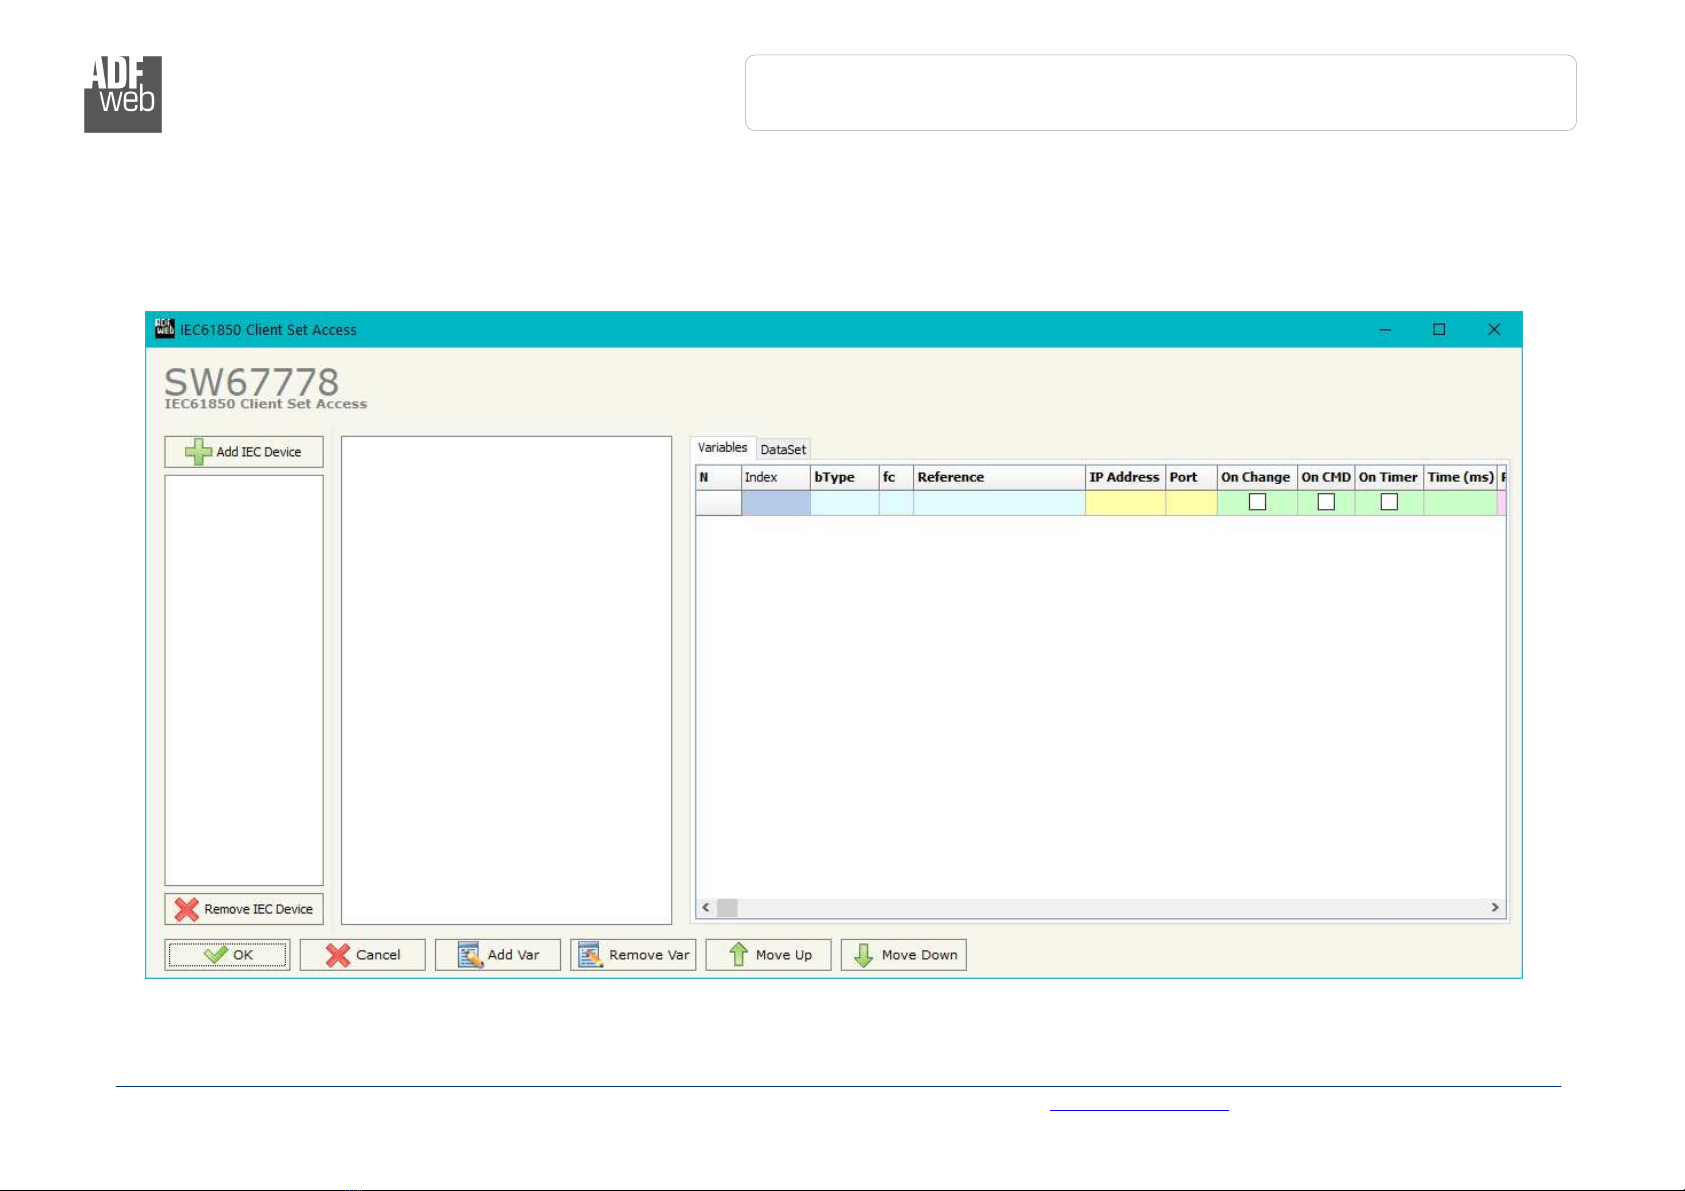
Task: Confirm with the OK button
Action: pyautogui.click(x=228, y=955)
